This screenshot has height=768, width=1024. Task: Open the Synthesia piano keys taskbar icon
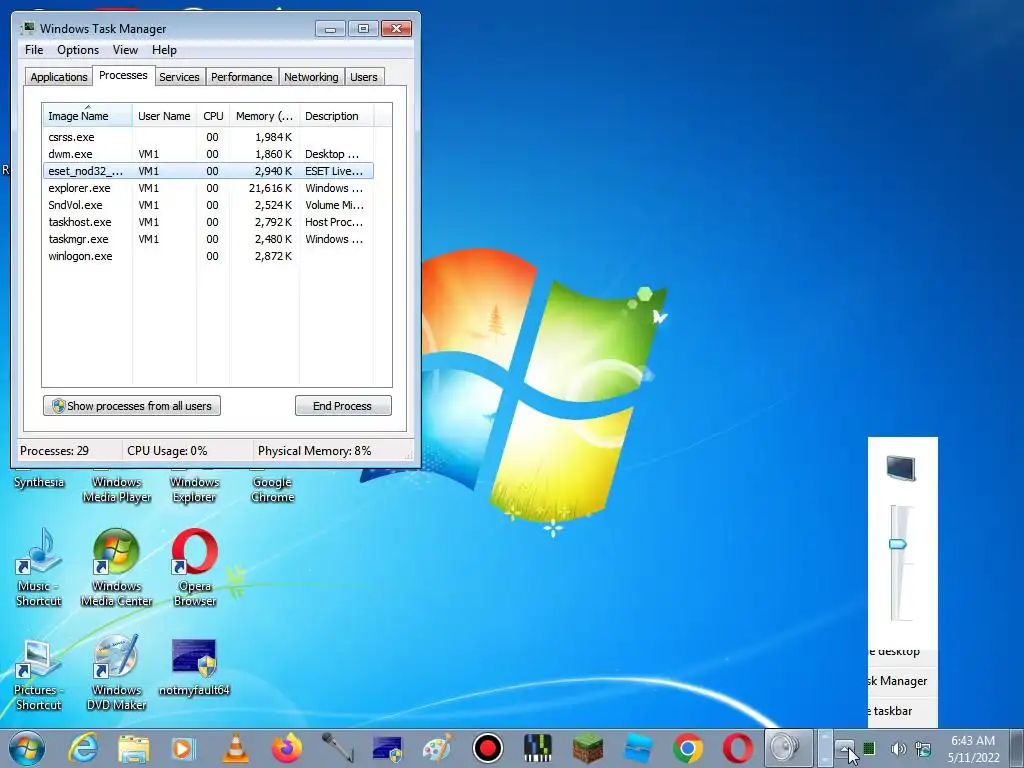tap(537, 748)
